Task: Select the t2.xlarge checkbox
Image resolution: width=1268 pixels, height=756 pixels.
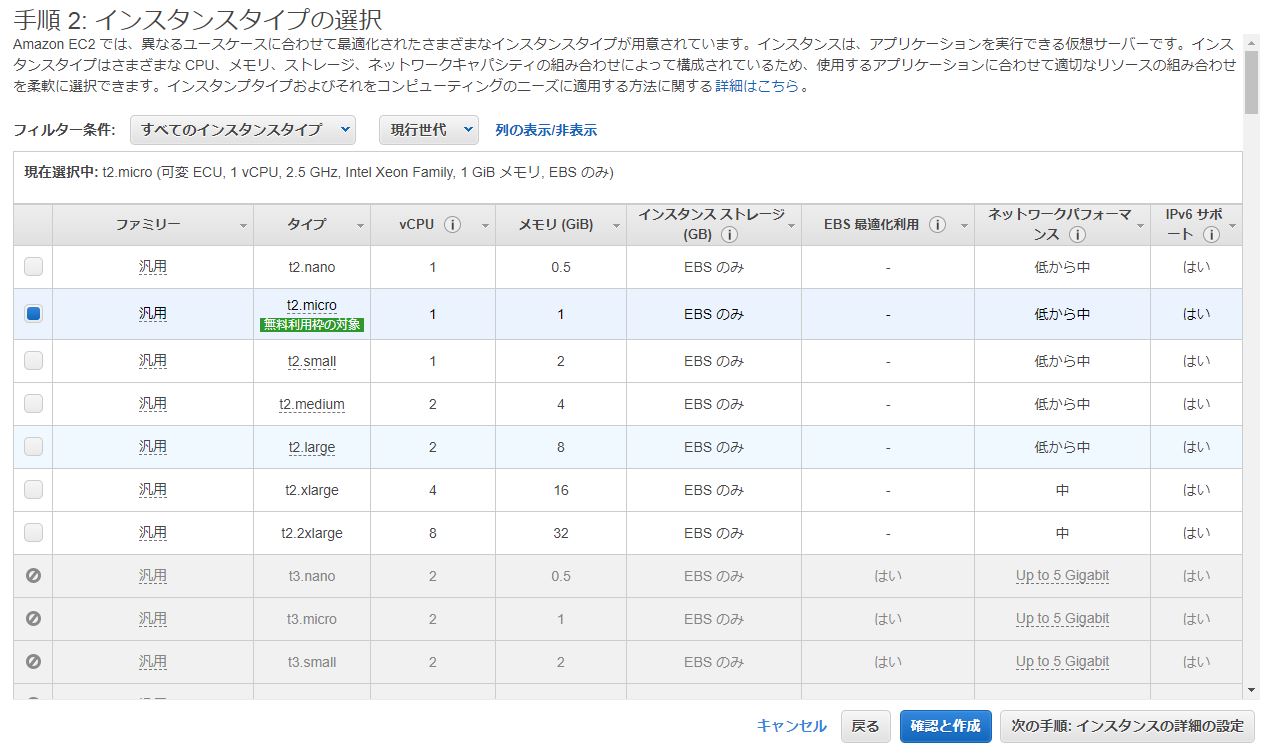Action: point(33,490)
